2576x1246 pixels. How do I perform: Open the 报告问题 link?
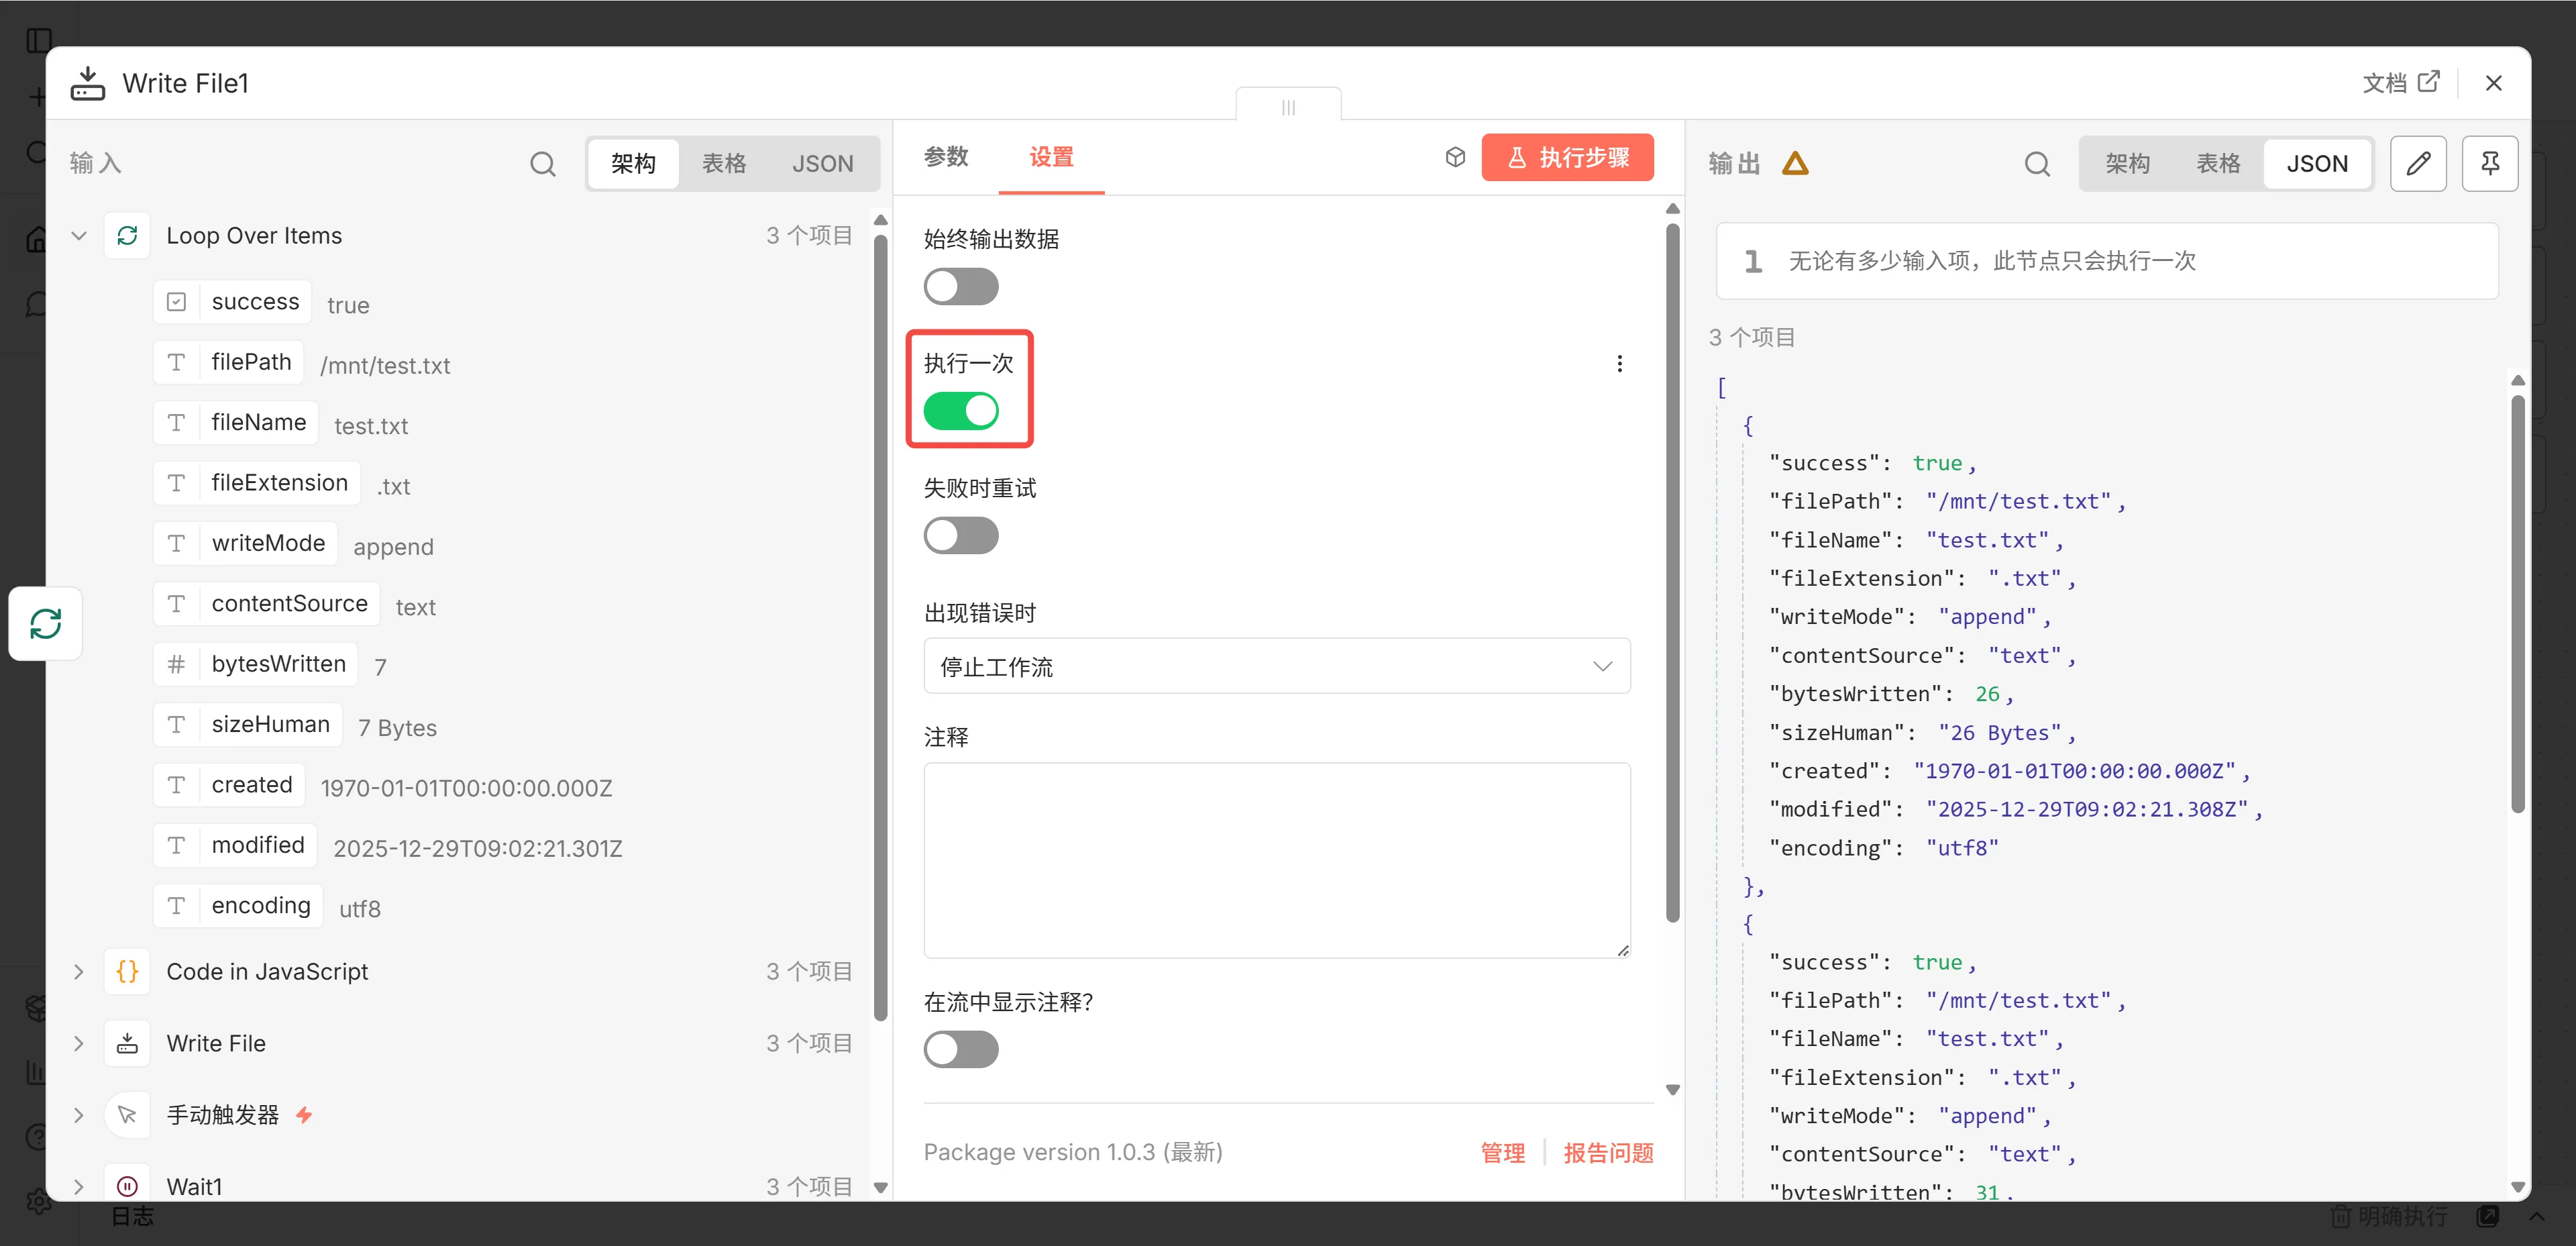click(x=1607, y=1153)
